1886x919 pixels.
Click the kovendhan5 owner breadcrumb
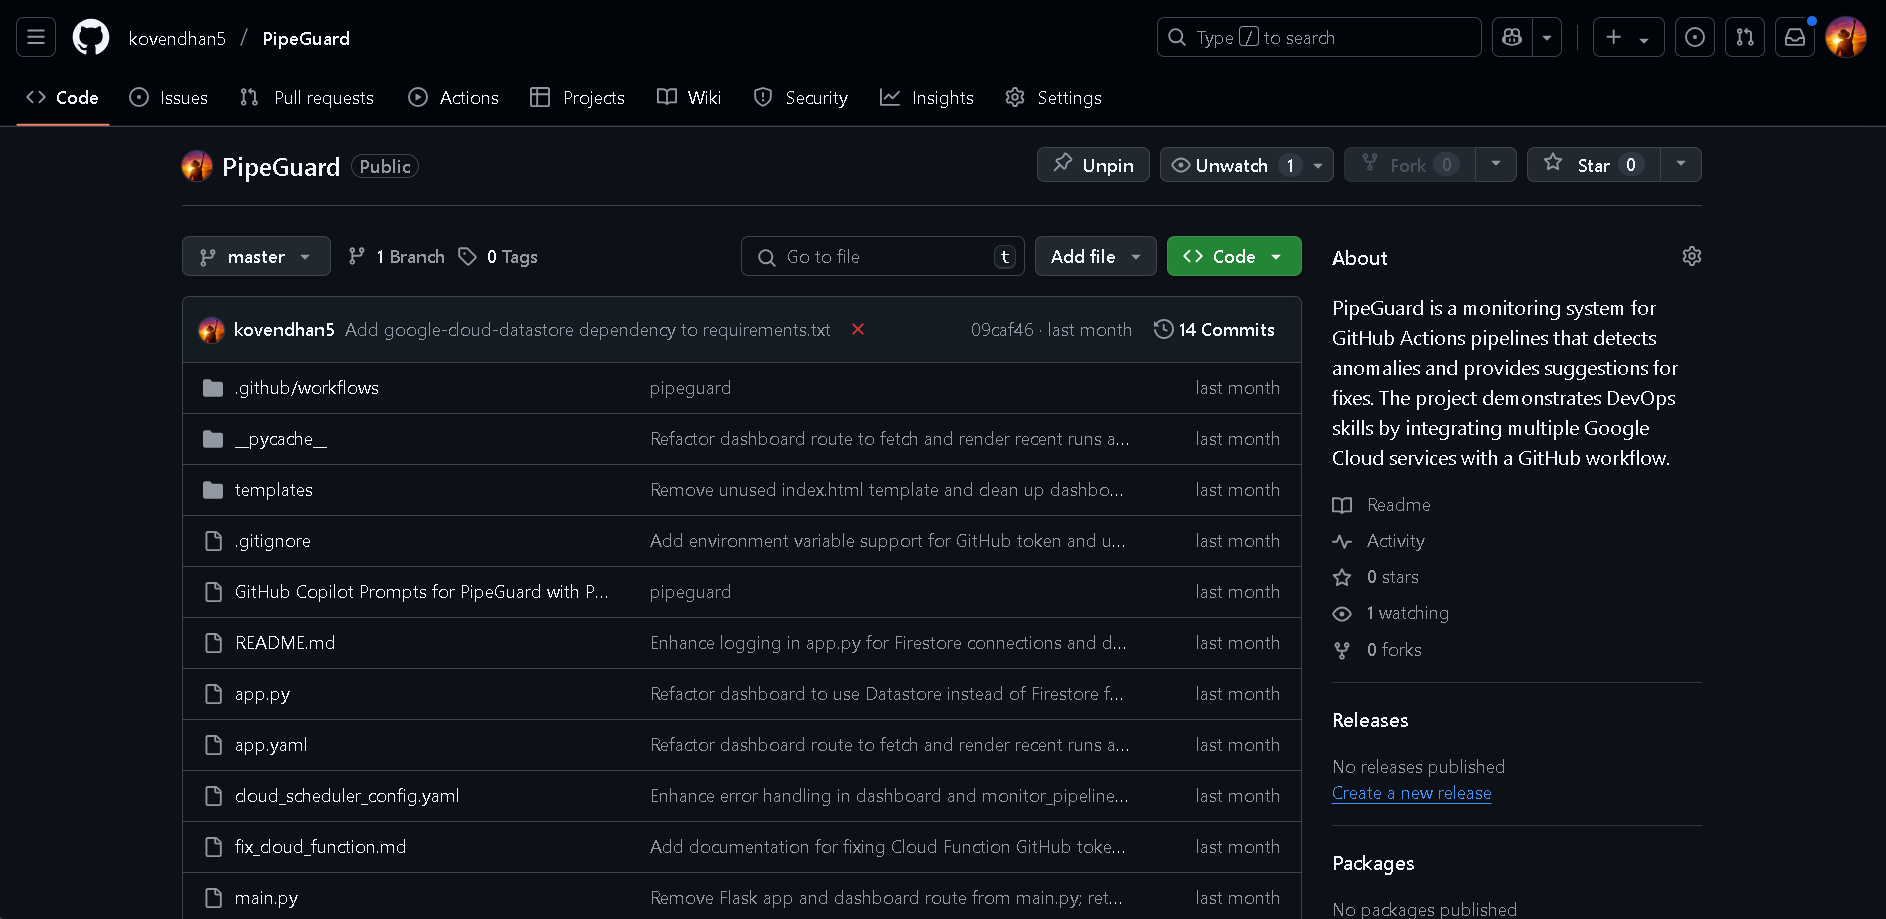coord(177,38)
